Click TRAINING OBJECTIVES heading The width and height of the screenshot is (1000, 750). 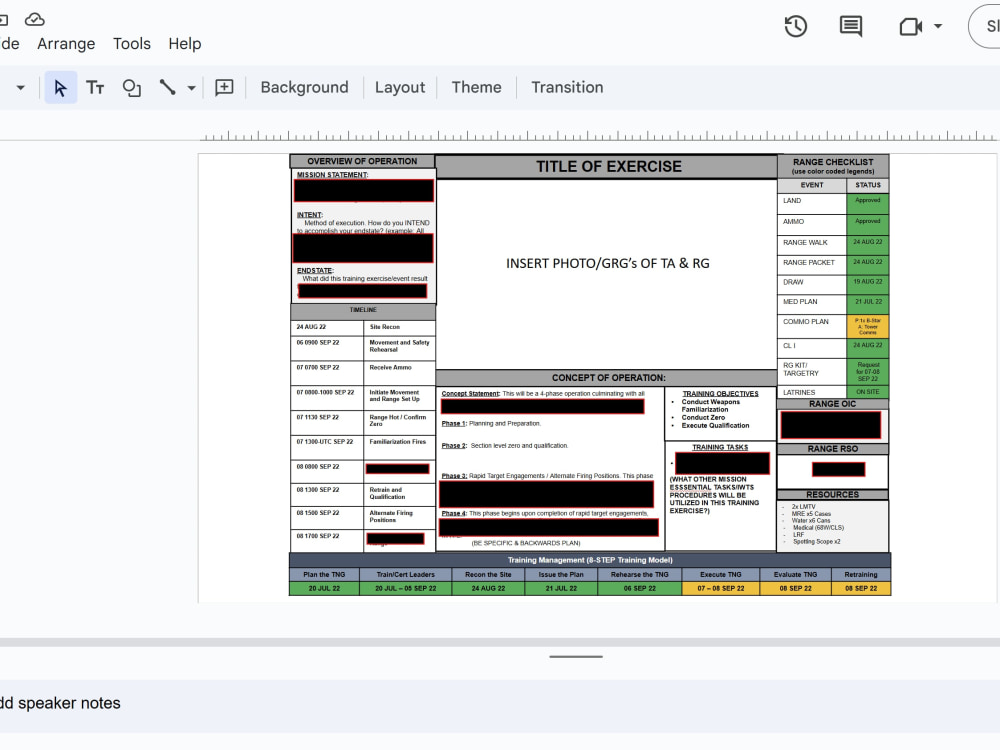[x=721, y=393]
